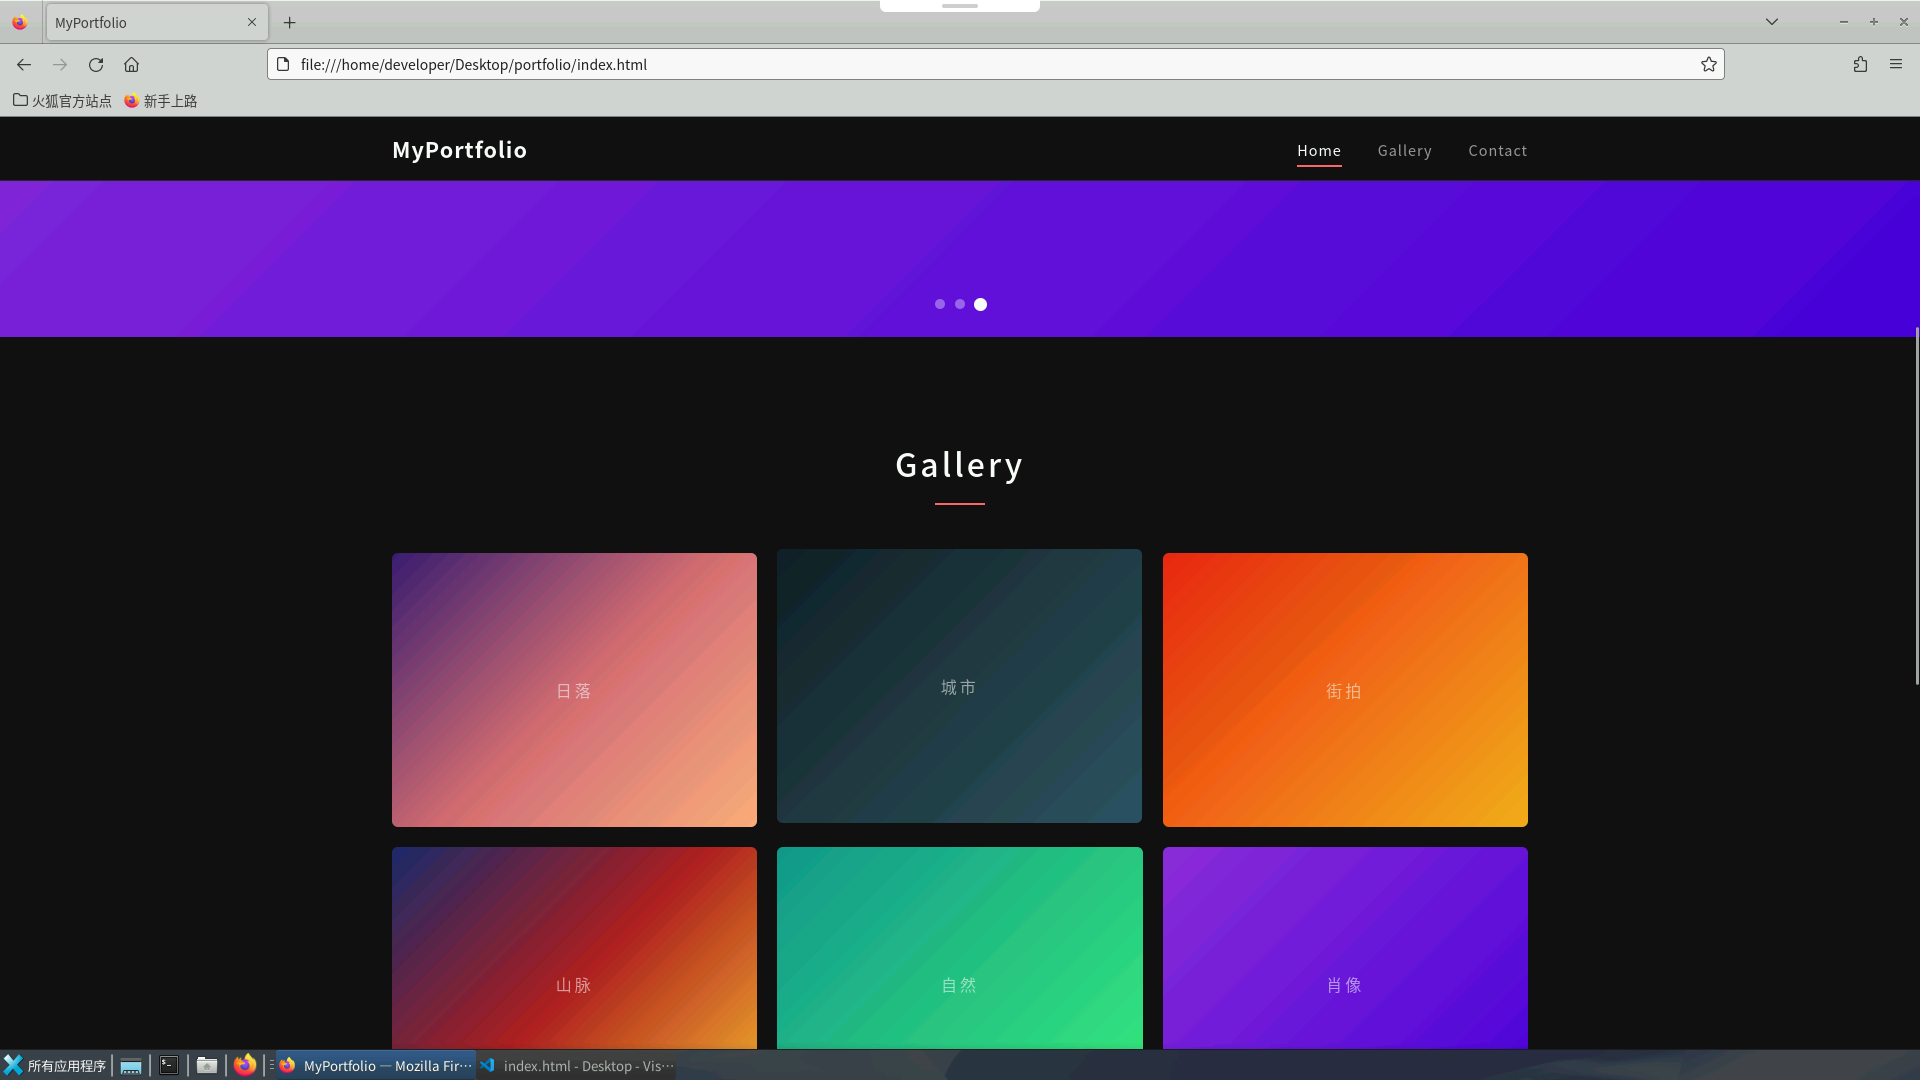
Task: Reload the current page
Action: click(x=96, y=64)
